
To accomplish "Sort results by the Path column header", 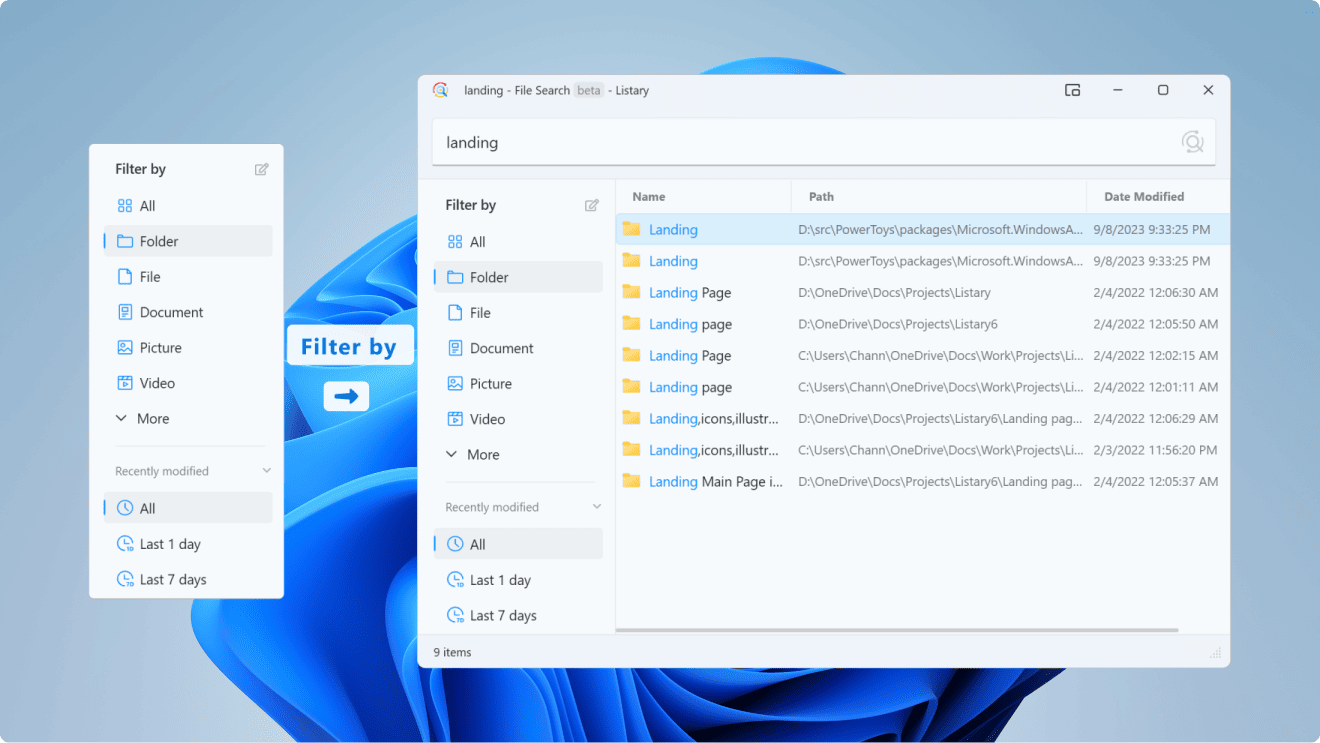I will [x=939, y=197].
